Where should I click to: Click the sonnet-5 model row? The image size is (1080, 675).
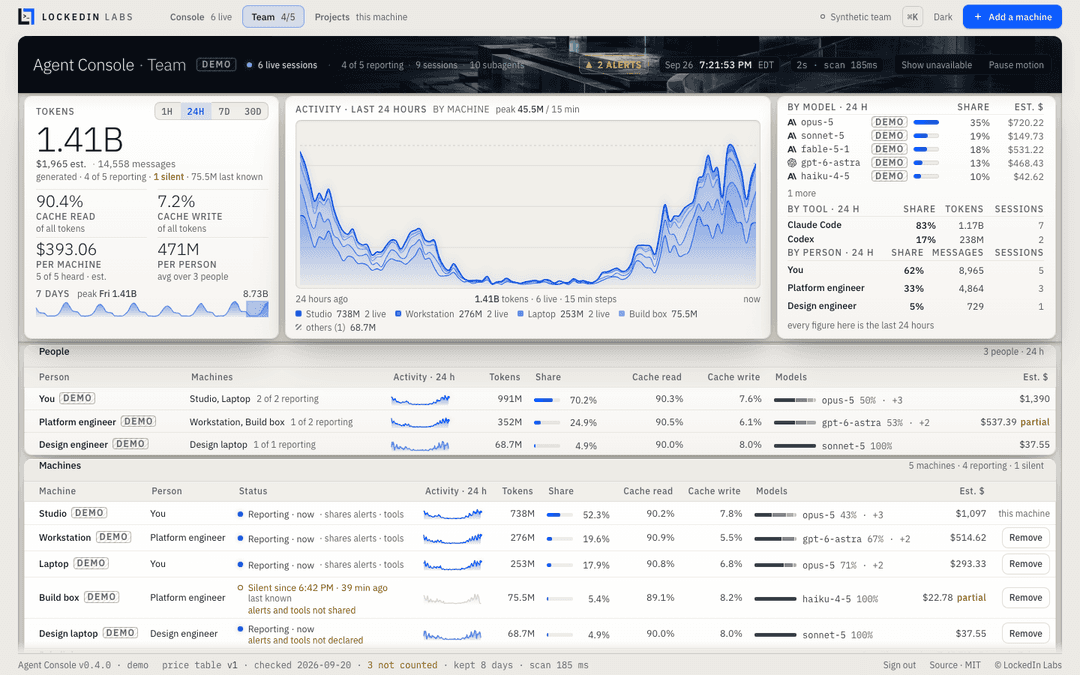[x=915, y=136]
